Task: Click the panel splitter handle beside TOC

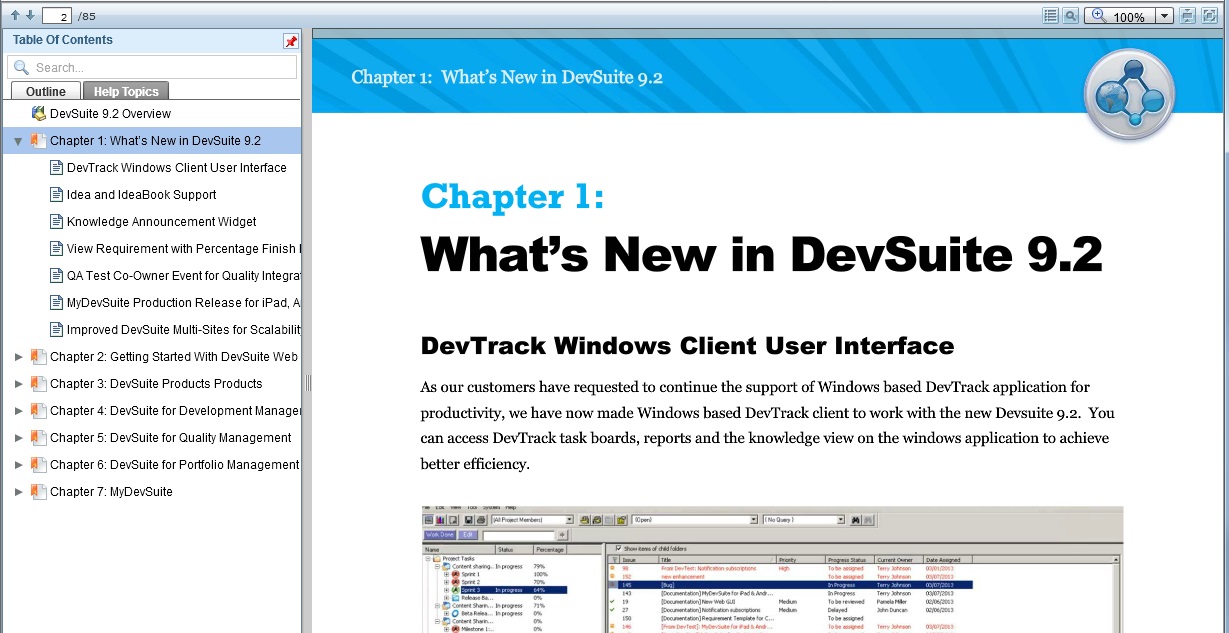Action: (x=308, y=383)
